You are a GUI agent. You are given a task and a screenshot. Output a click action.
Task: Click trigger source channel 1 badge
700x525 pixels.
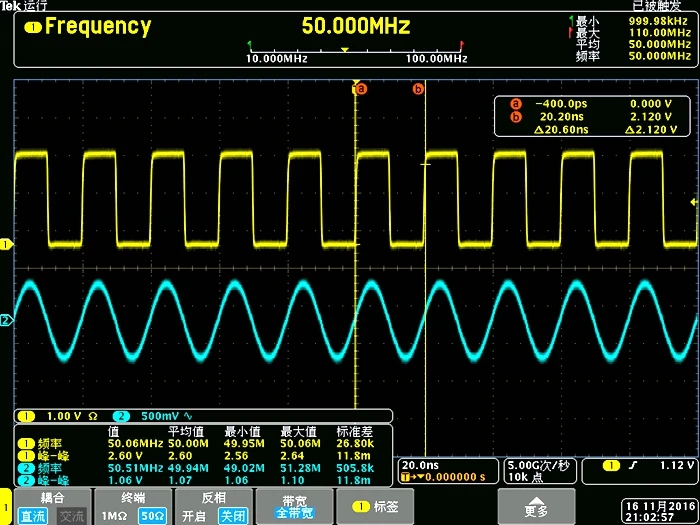611,466
